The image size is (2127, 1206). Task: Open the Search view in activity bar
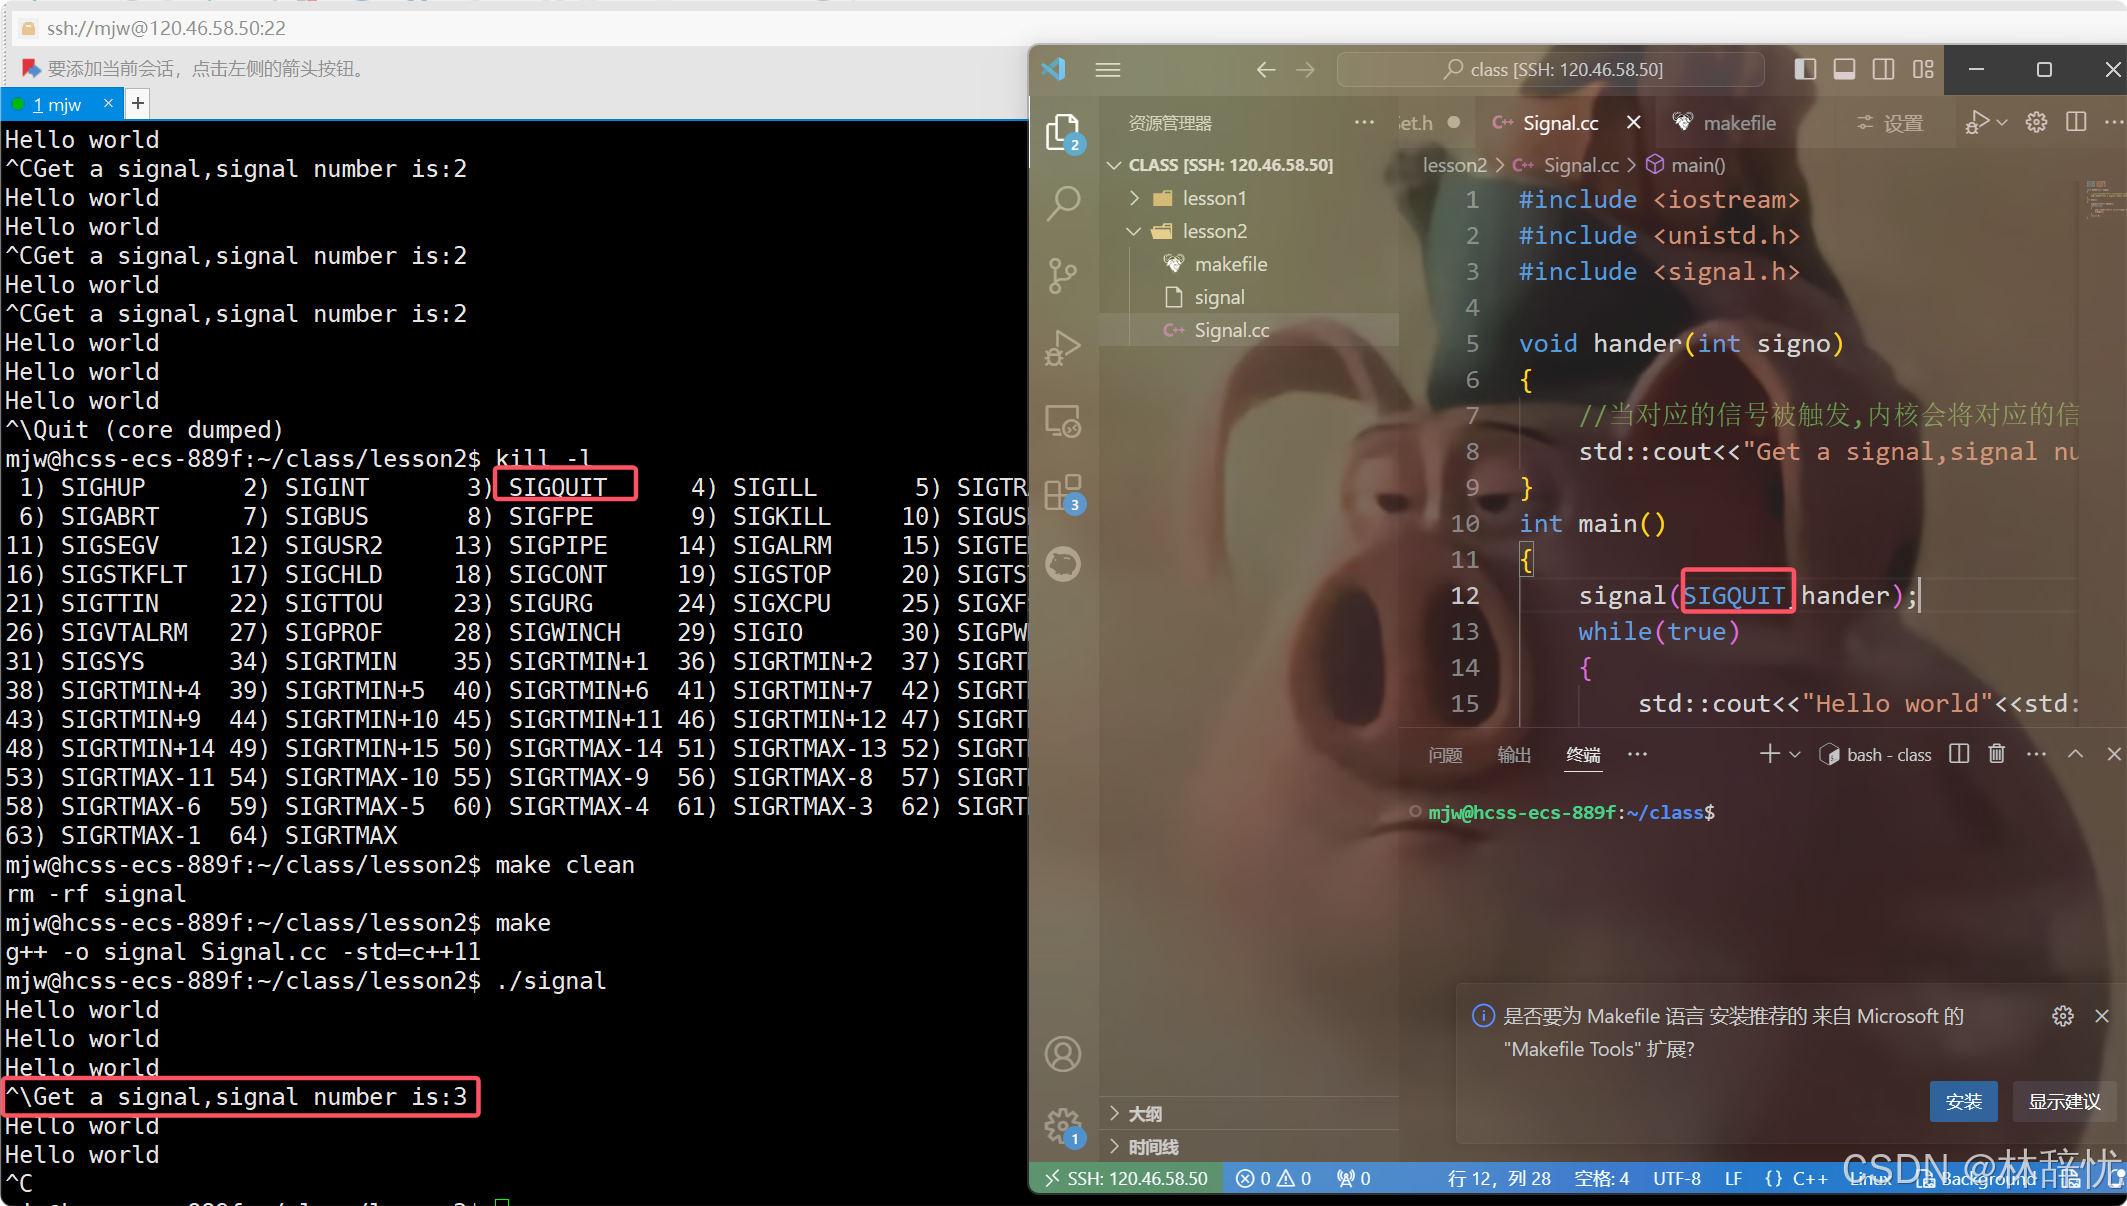(x=1063, y=203)
